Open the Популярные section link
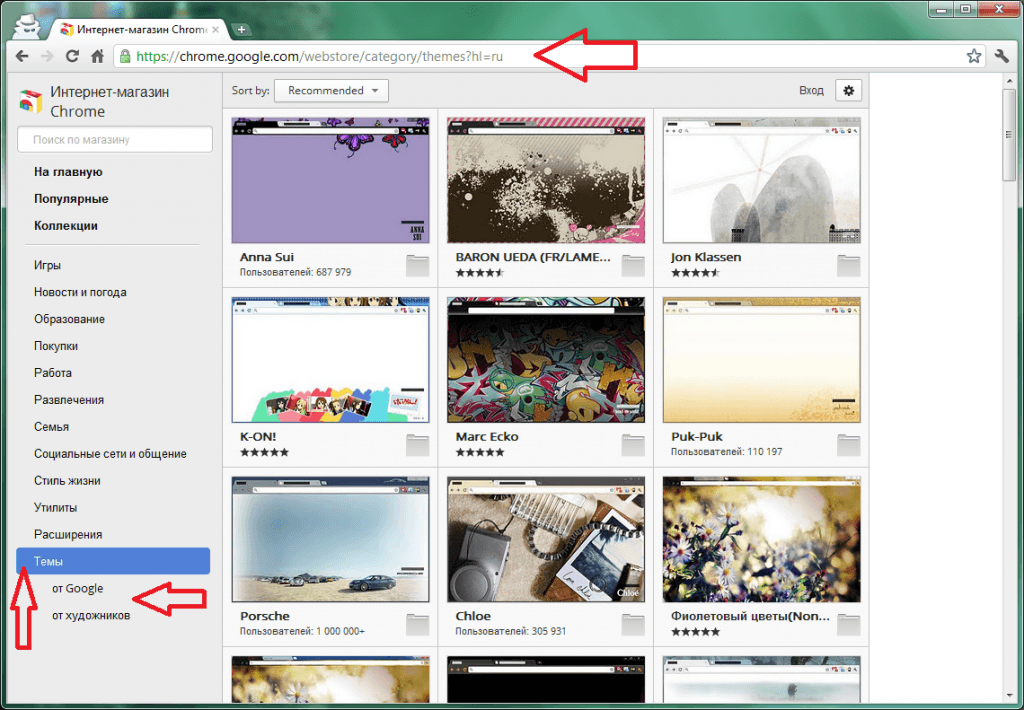This screenshot has width=1024, height=710. (x=71, y=199)
